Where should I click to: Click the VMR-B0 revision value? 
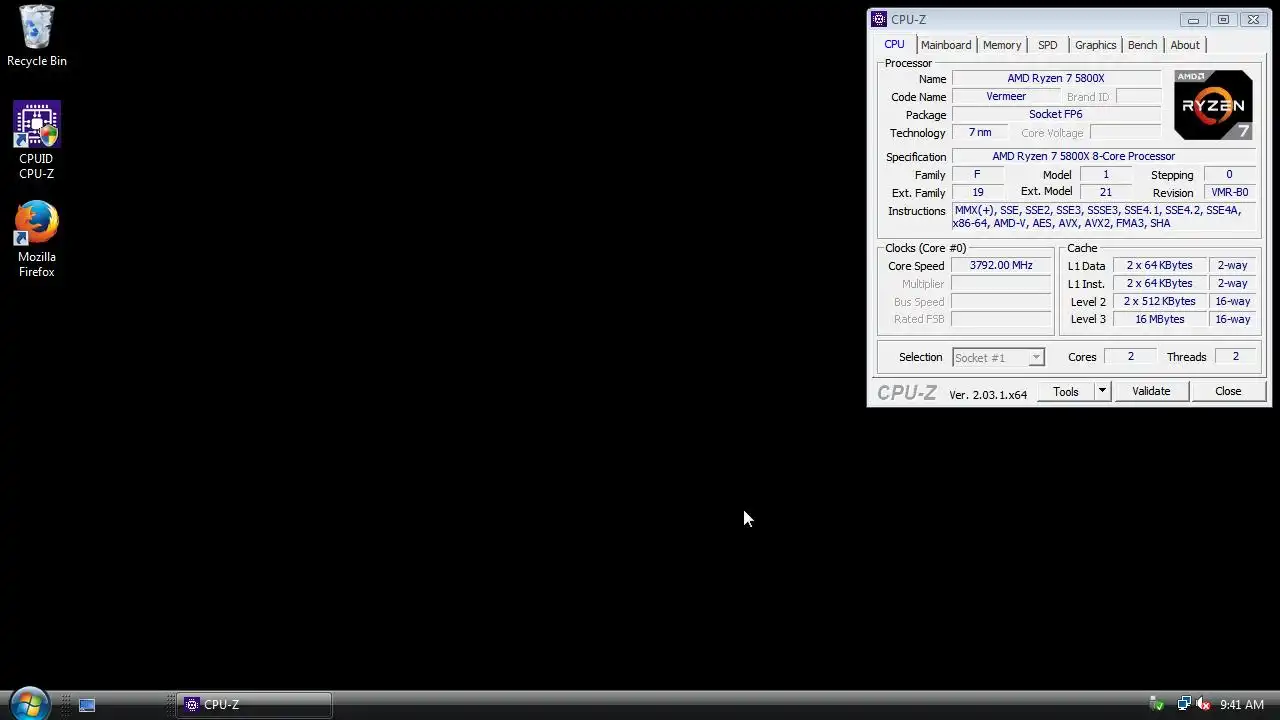(1229, 192)
